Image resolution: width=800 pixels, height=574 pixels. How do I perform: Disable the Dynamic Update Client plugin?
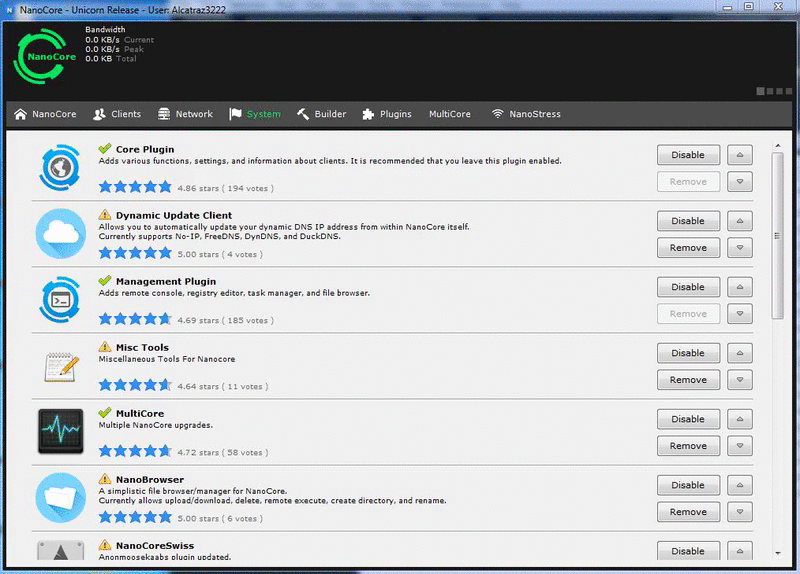(688, 221)
